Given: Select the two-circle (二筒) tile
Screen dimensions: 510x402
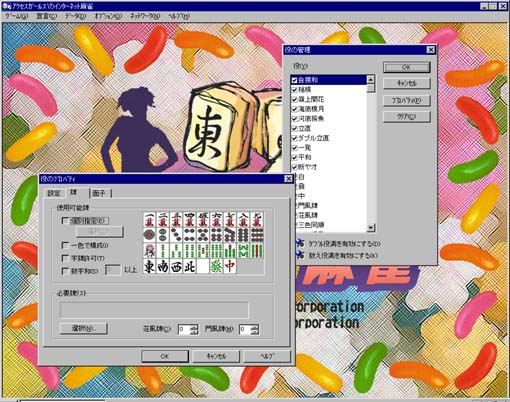Looking at the screenshot, I should coord(163,235).
